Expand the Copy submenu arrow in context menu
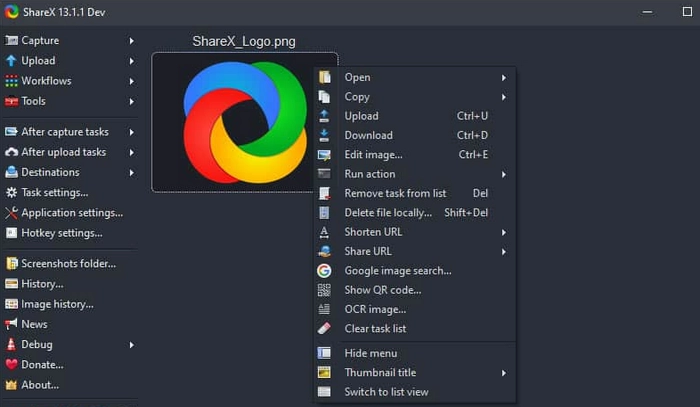 (x=504, y=97)
